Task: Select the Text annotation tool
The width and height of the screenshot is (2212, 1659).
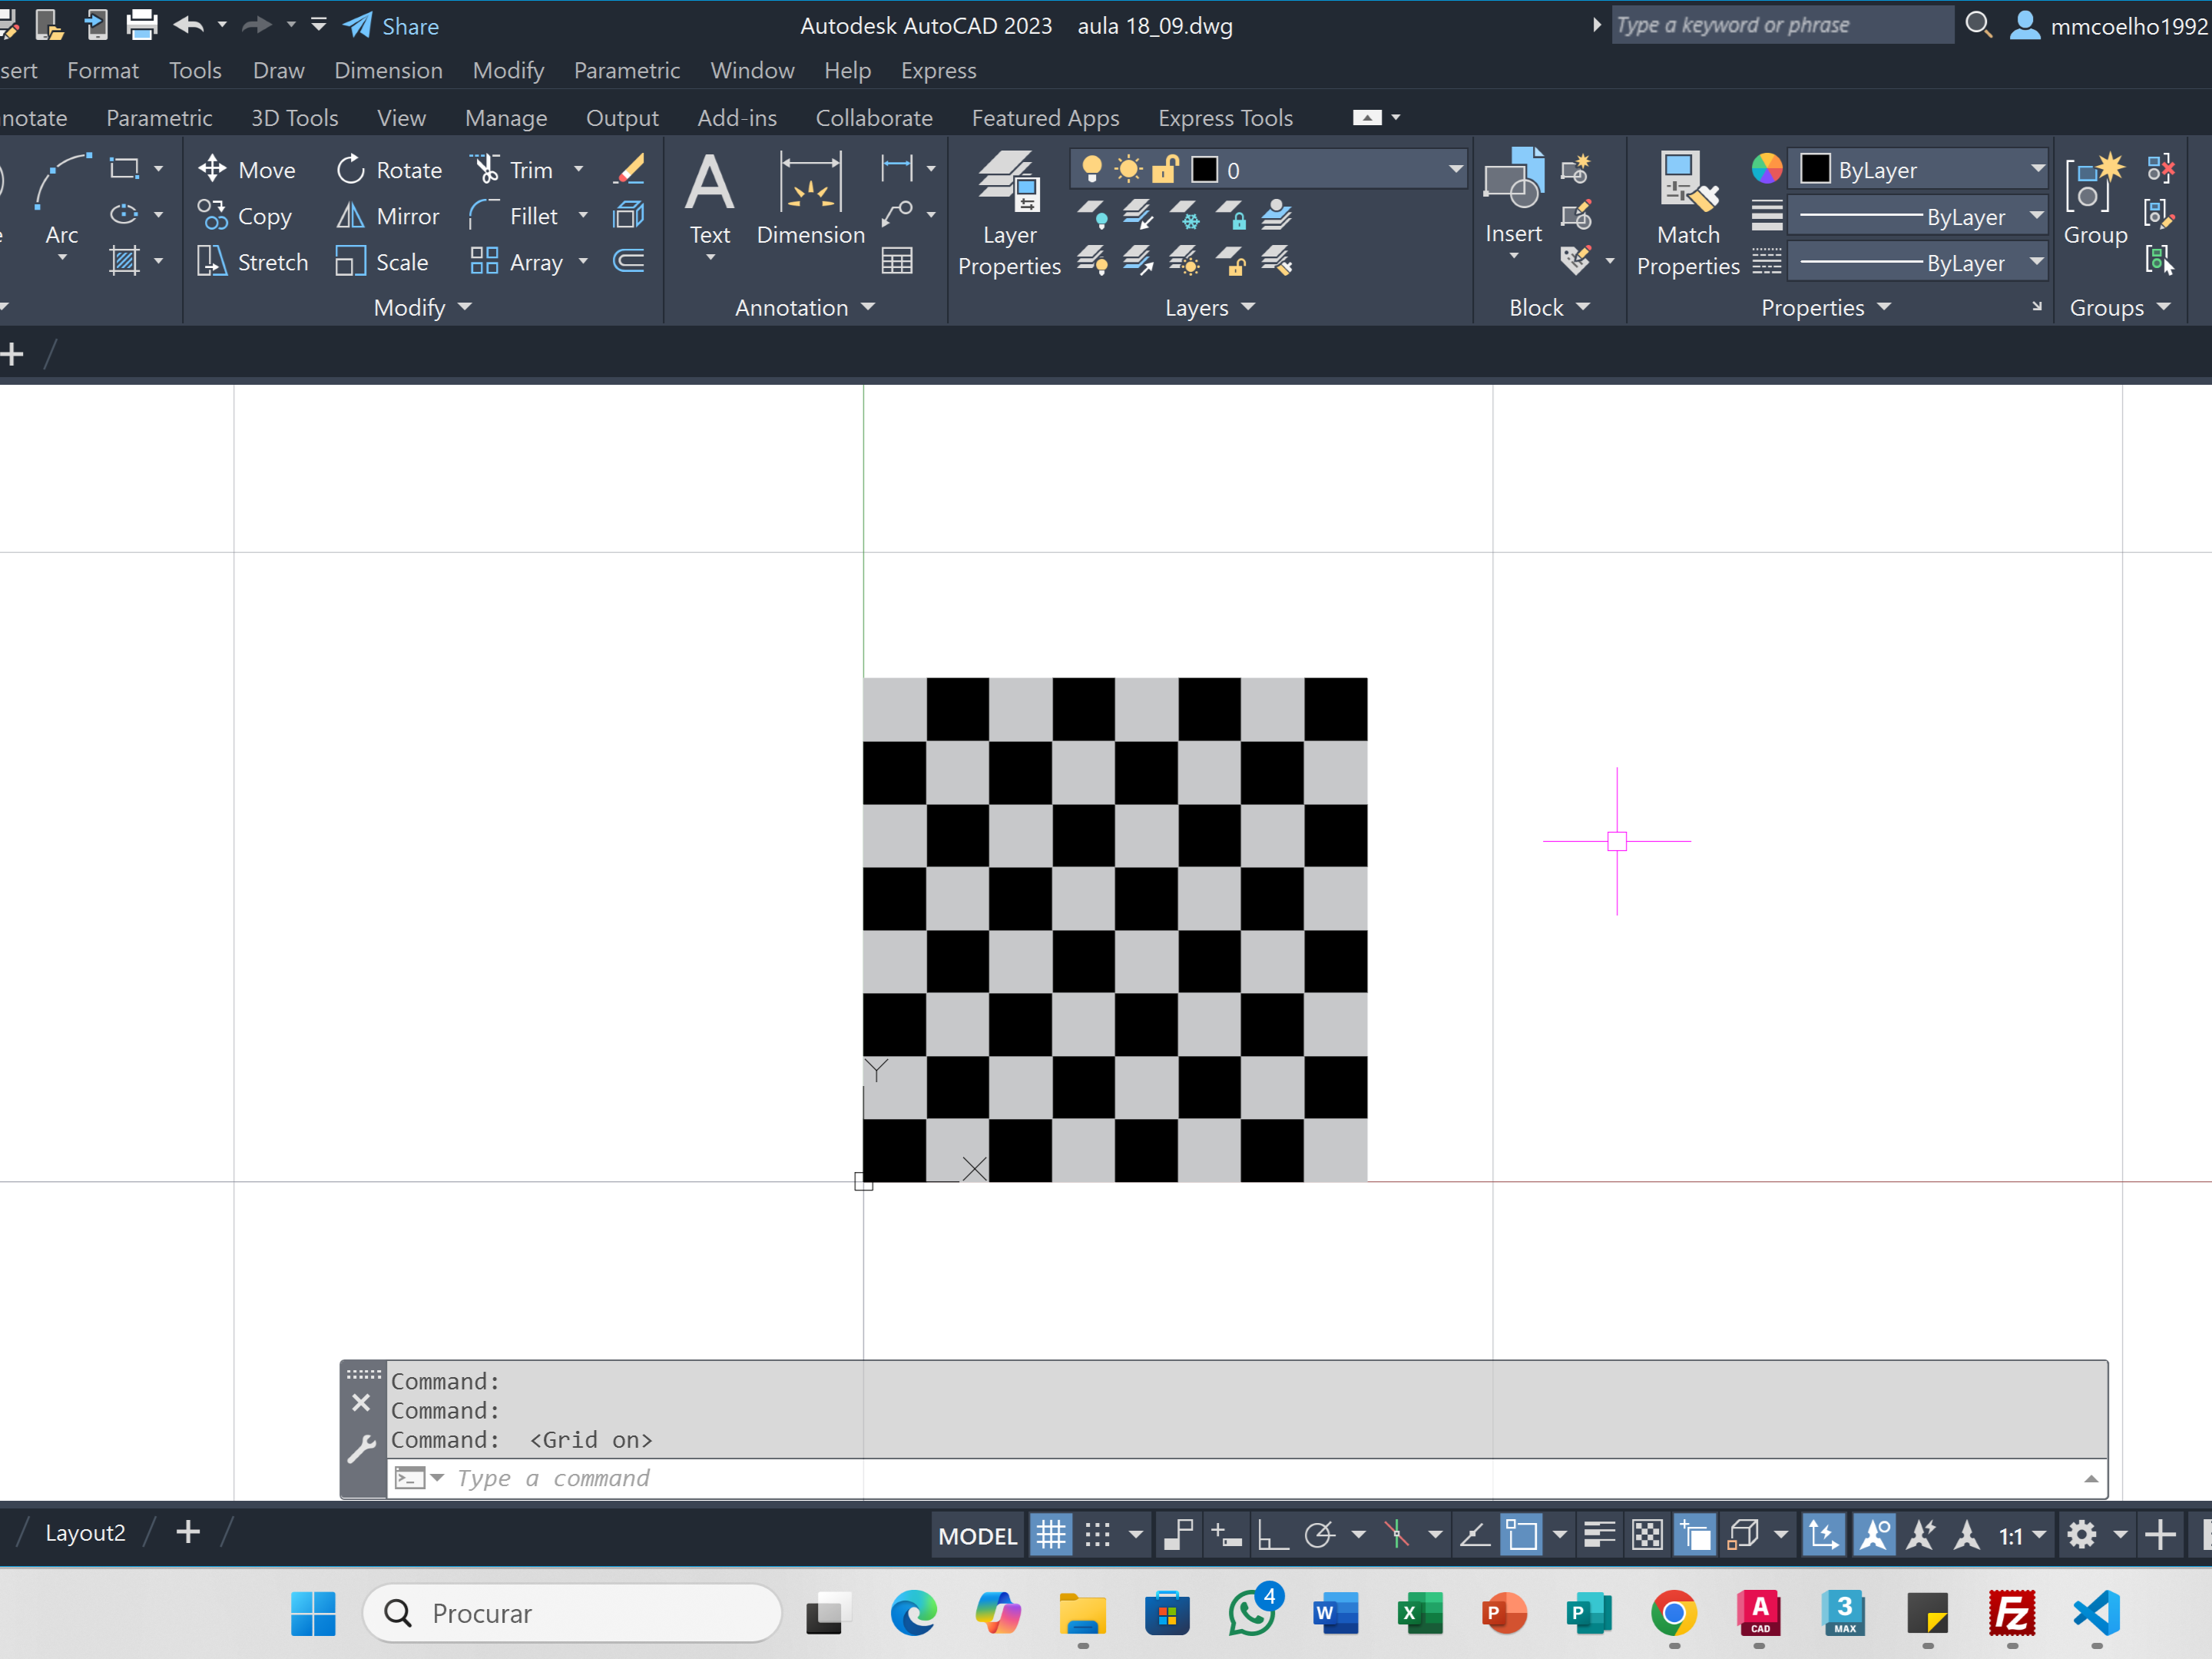Action: [710, 200]
